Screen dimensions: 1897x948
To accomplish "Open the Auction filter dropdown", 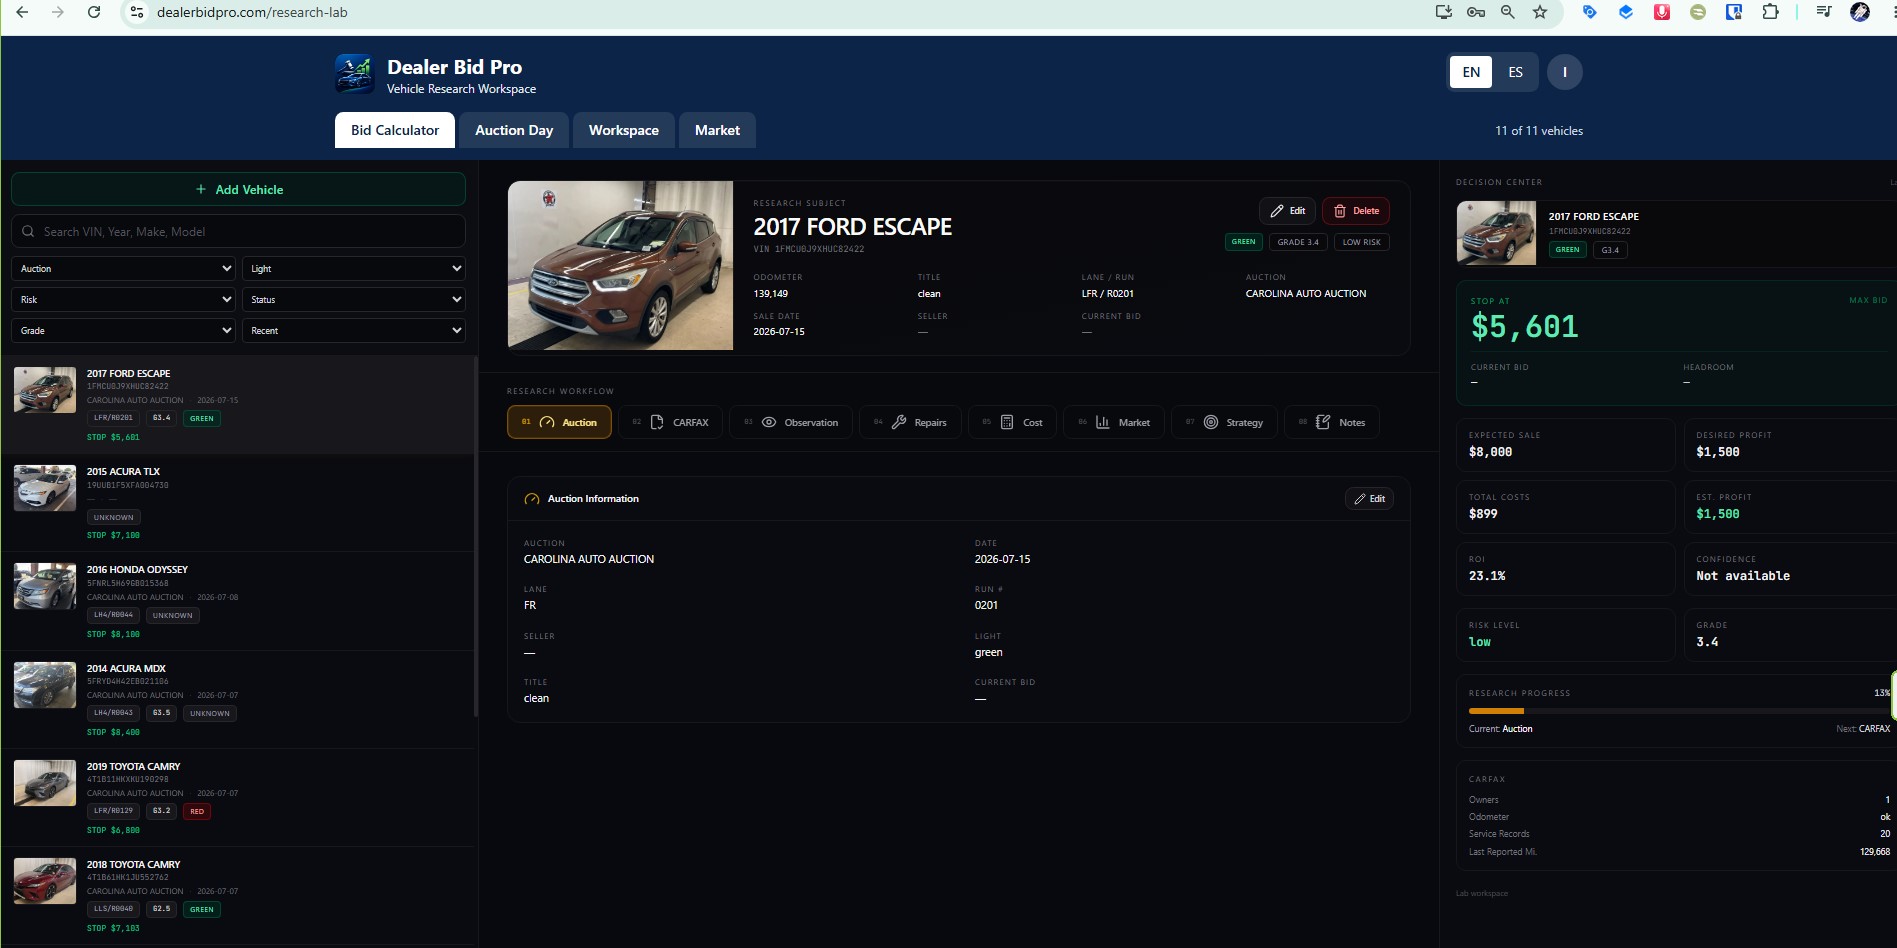I will click(124, 268).
